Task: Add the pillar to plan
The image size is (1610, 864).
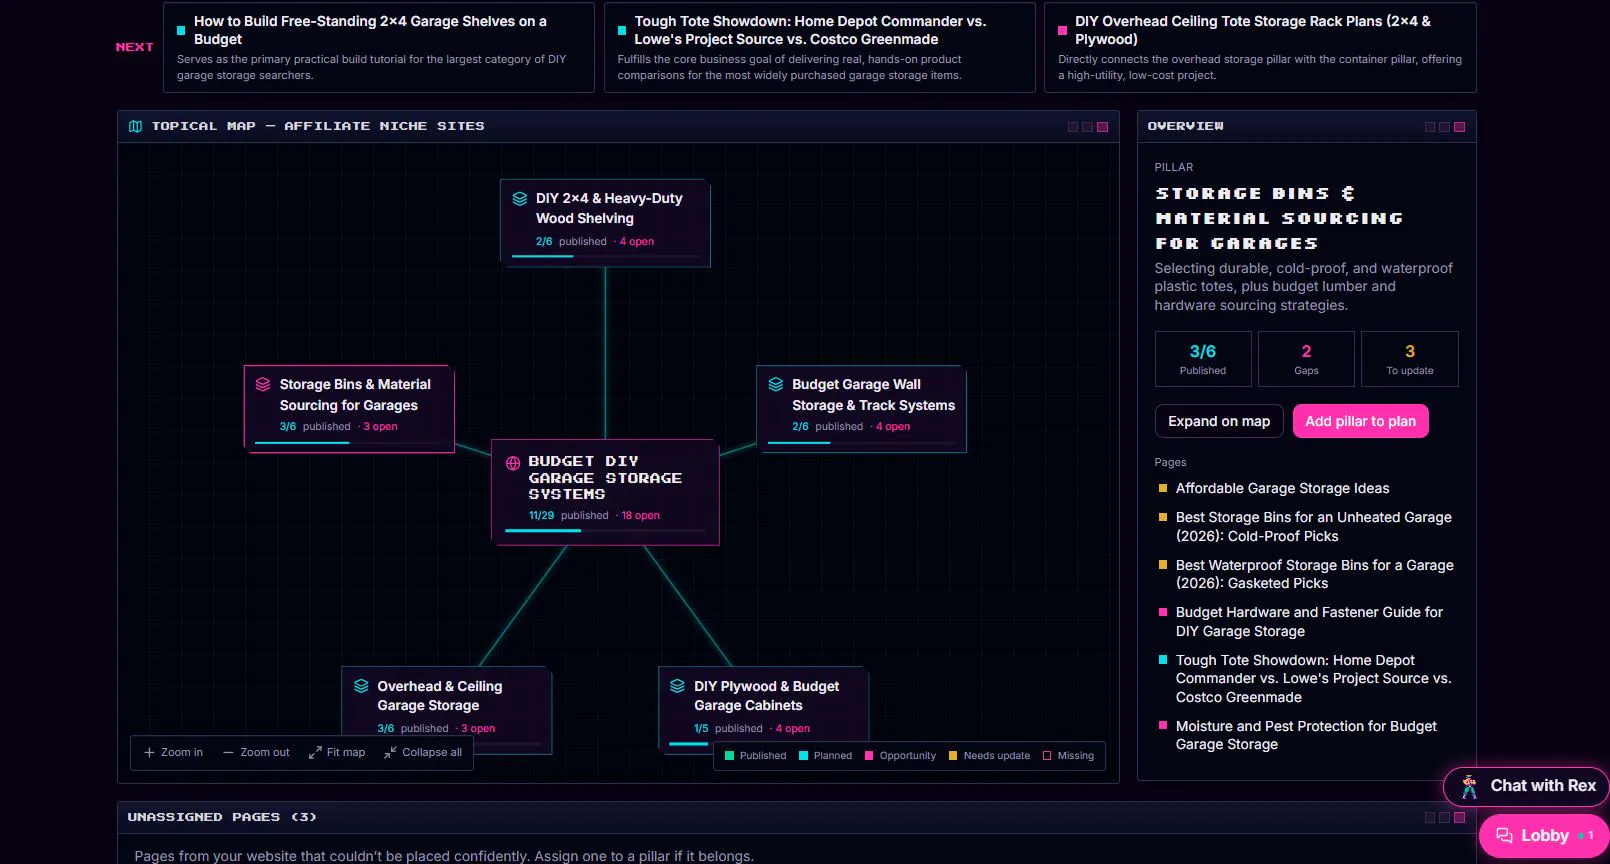Action: [x=1360, y=421]
